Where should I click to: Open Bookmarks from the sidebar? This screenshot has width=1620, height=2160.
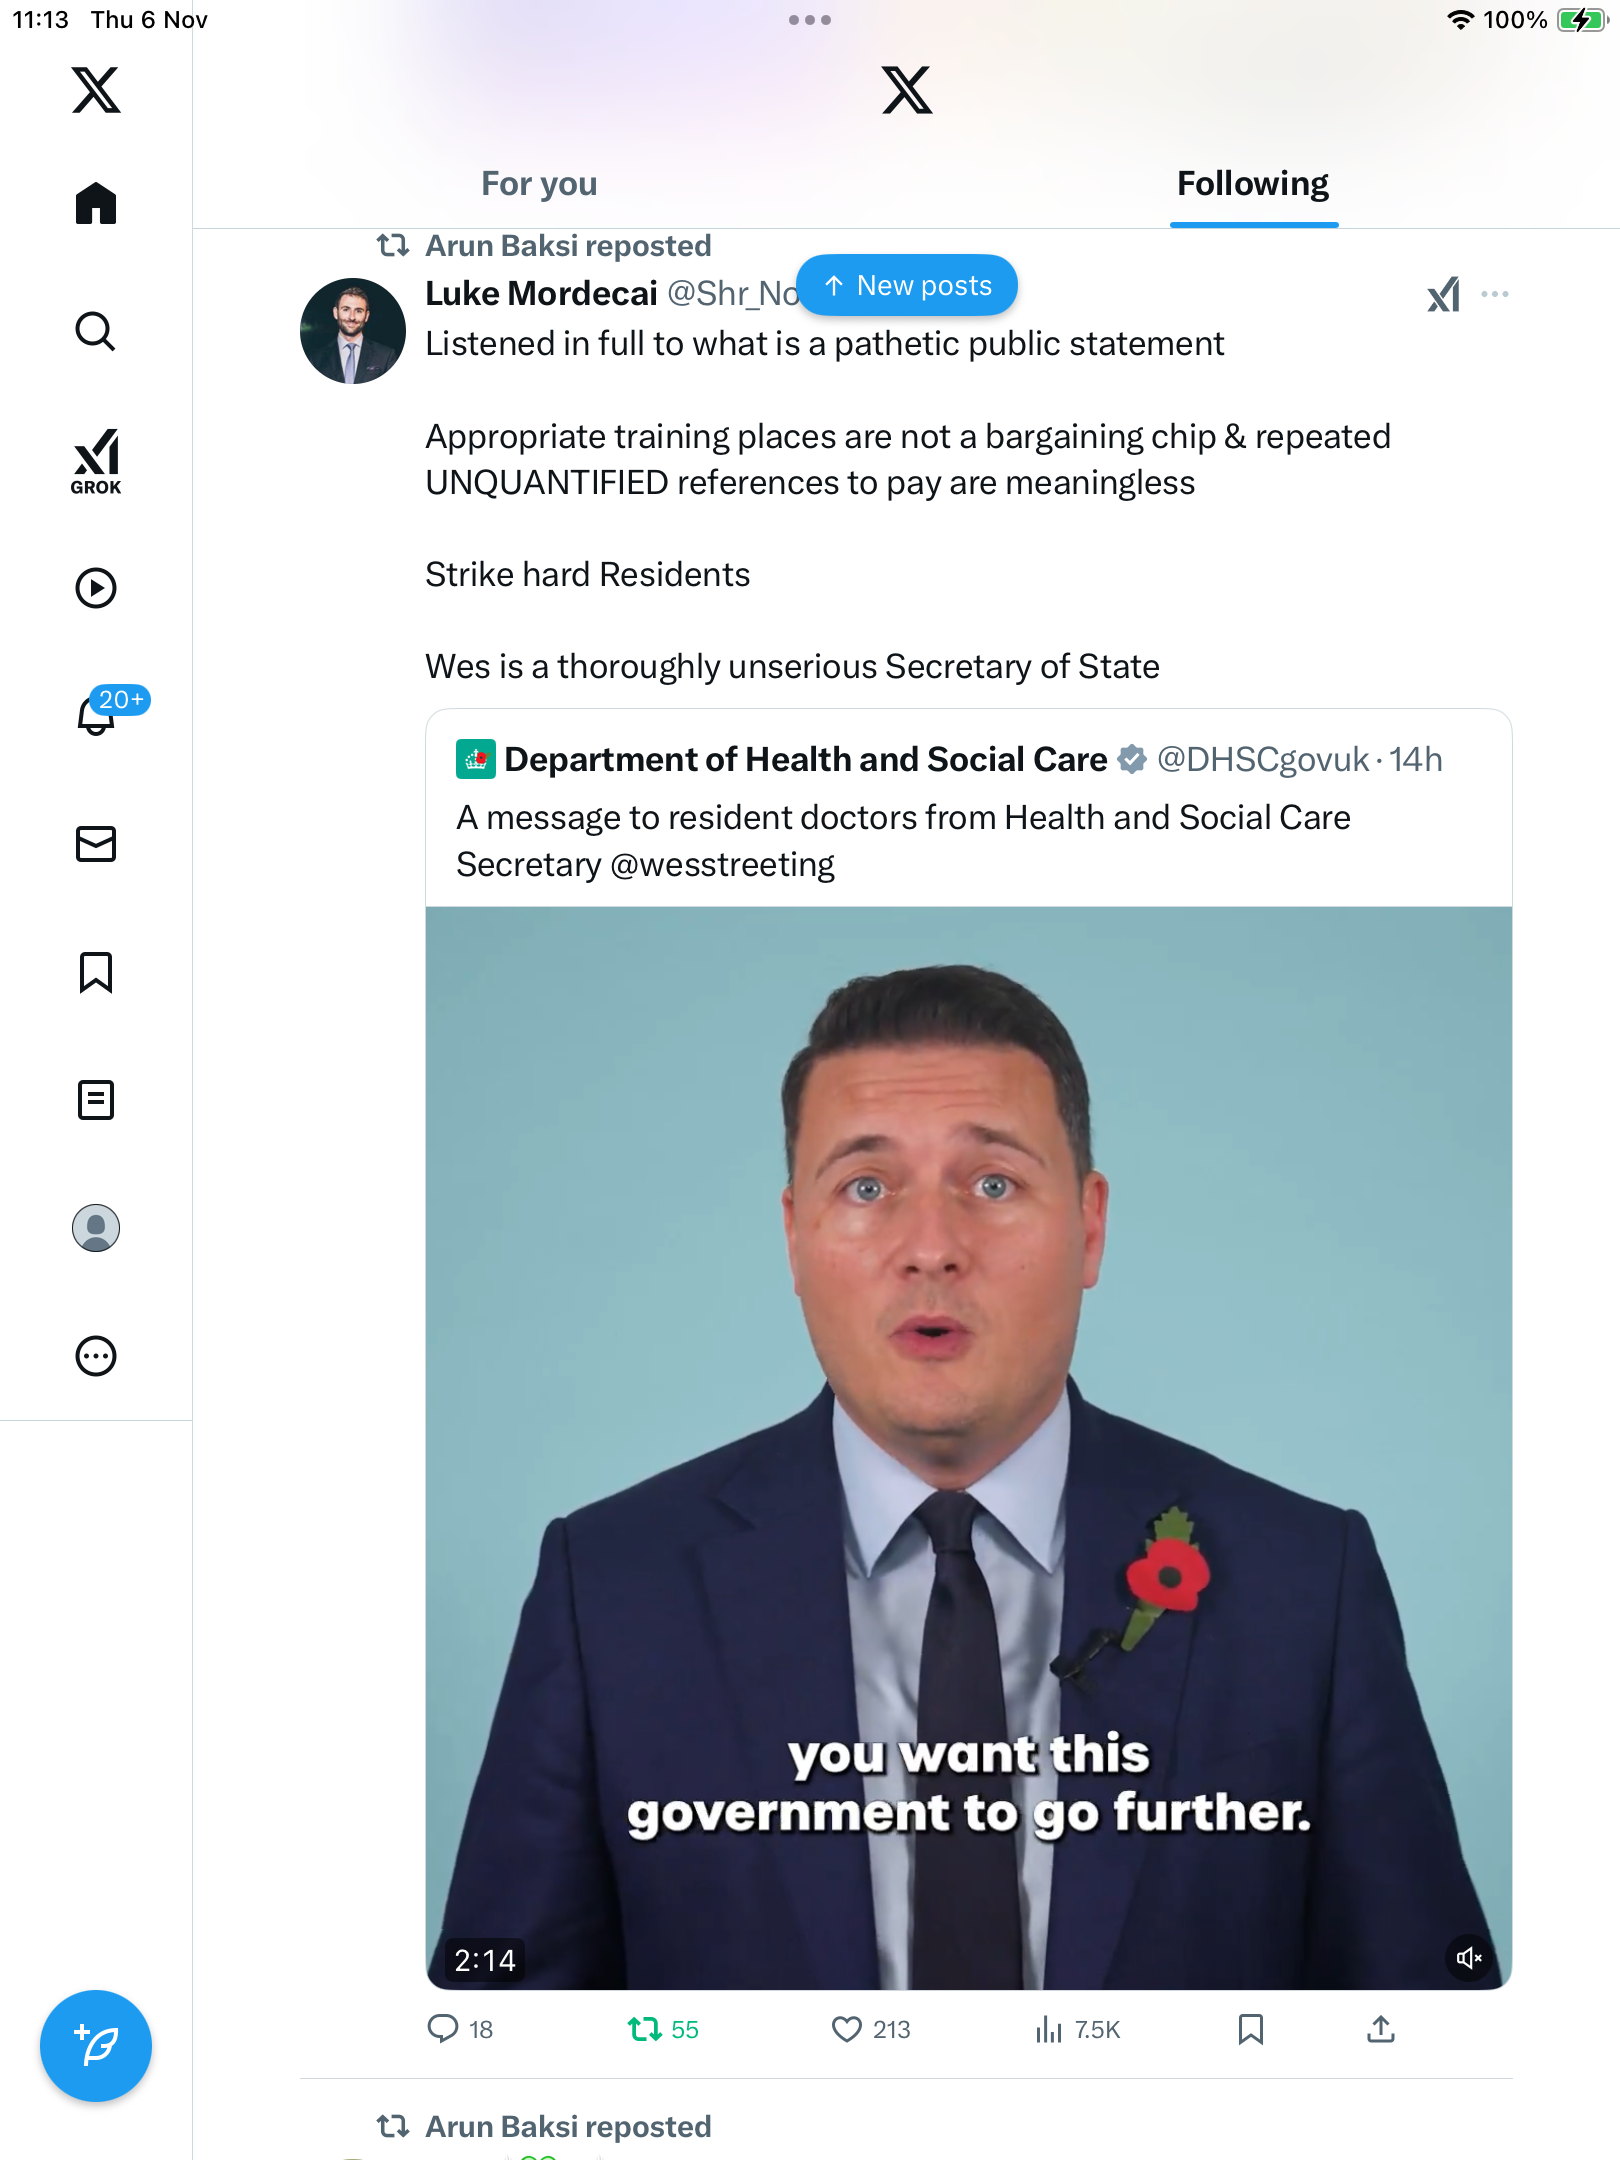pos(96,972)
